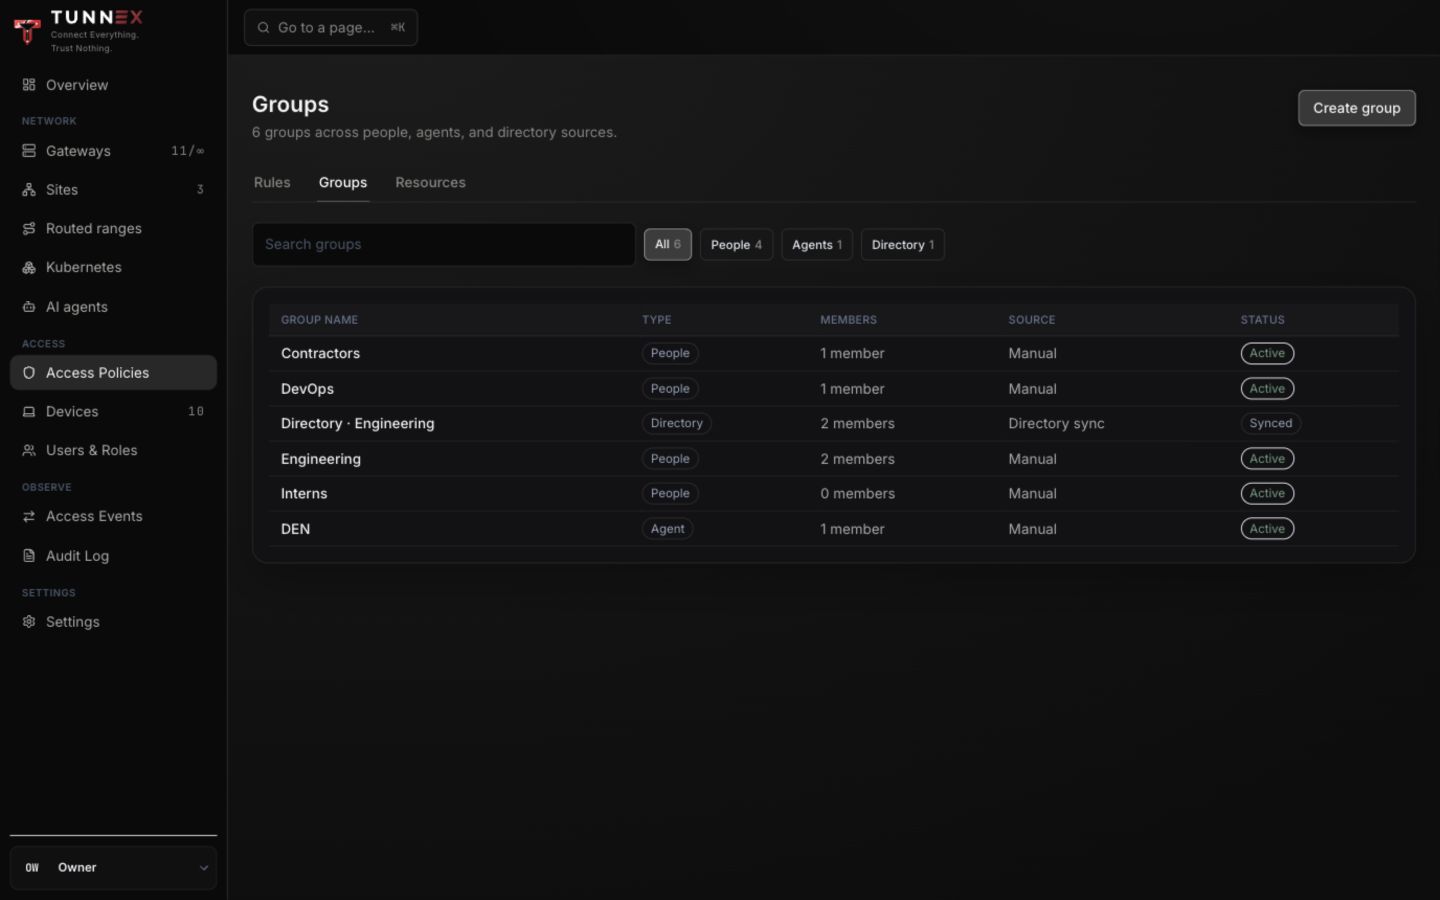This screenshot has height=900, width=1440.
Task: Click the Synced status badge
Action: (x=1270, y=424)
